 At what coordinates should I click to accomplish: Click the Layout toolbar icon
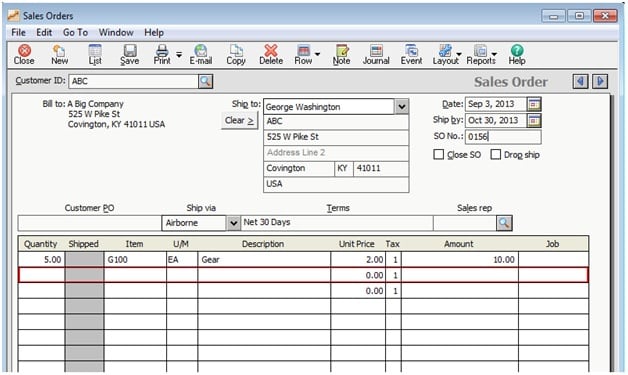[x=445, y=54]
